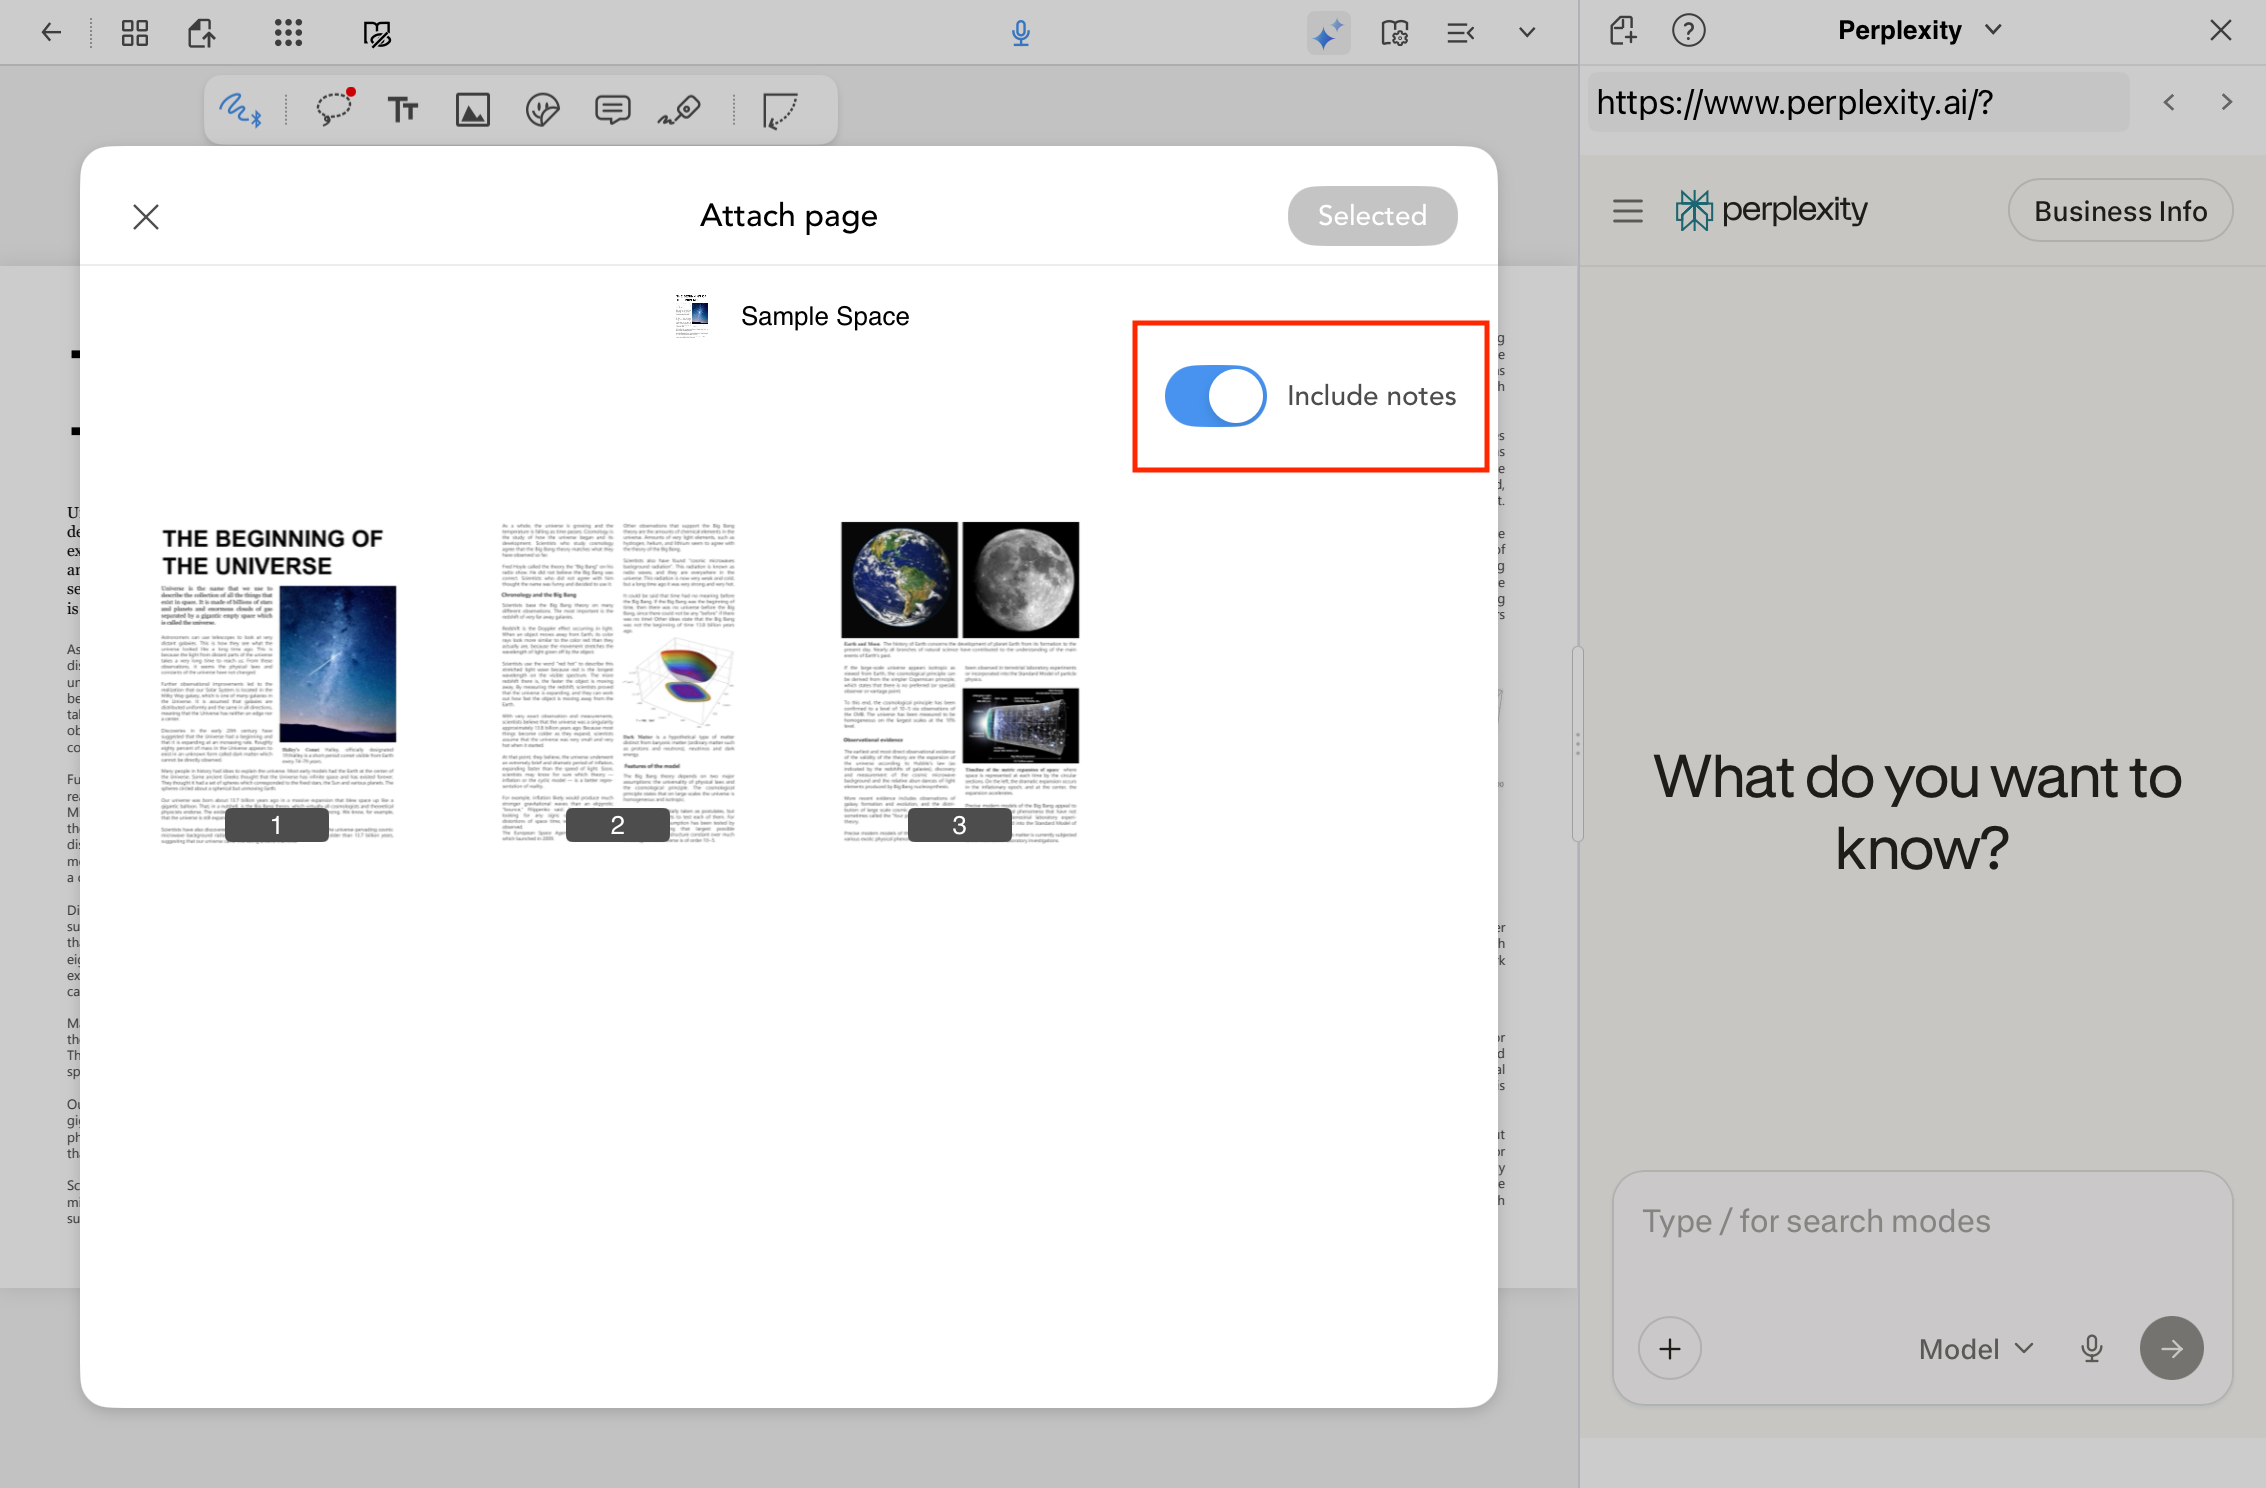Navigate back in the side browser
Image resolution: width=2266 pixels, height=1488 pixels.
click(2169, 102)
